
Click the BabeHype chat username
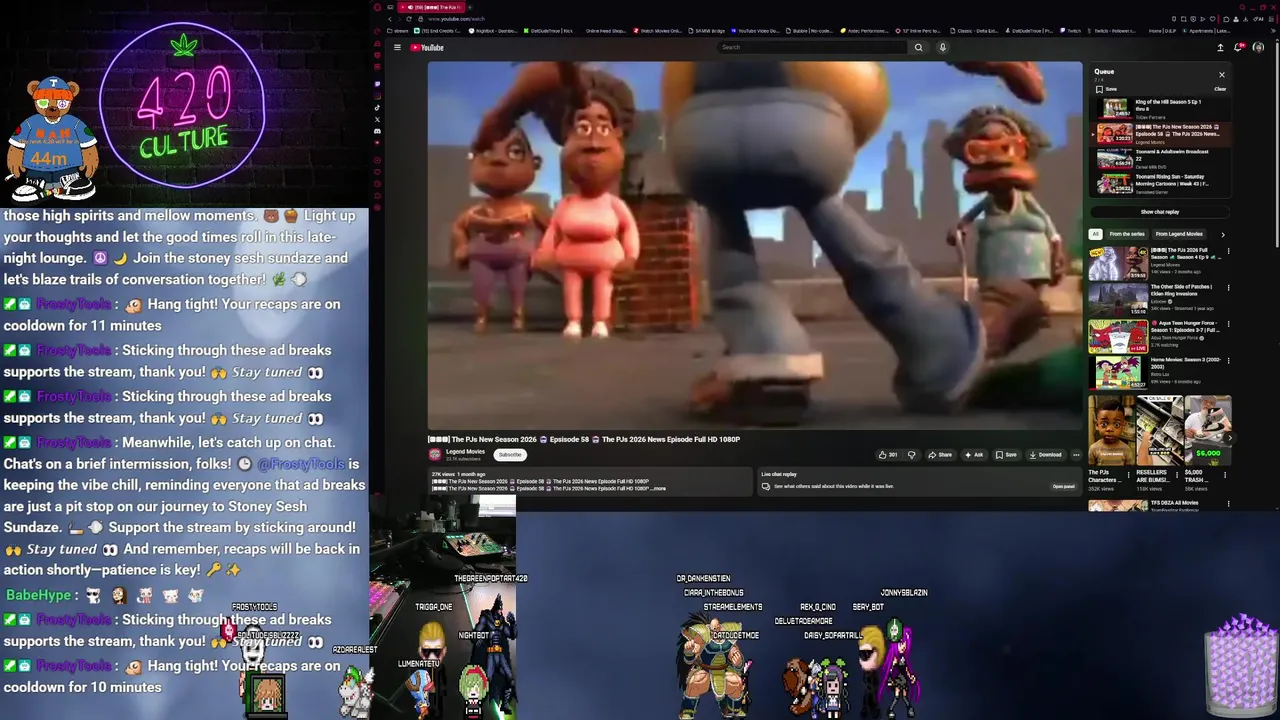click(x=38, y=595)
